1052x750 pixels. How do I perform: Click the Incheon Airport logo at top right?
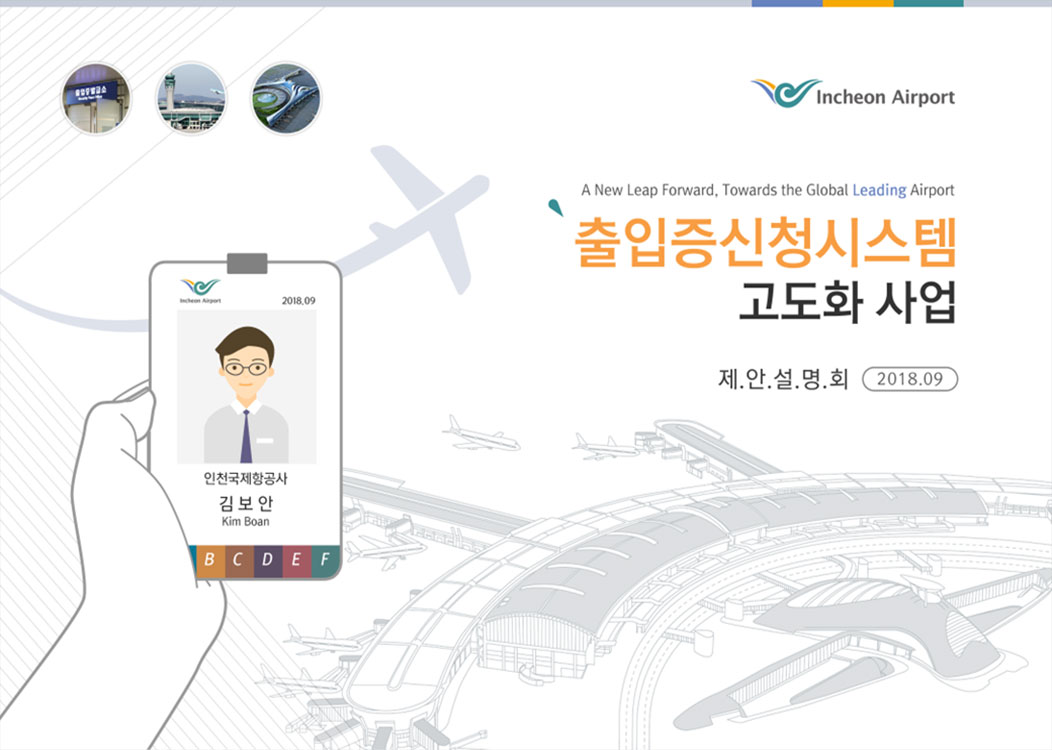click(853, 93)
